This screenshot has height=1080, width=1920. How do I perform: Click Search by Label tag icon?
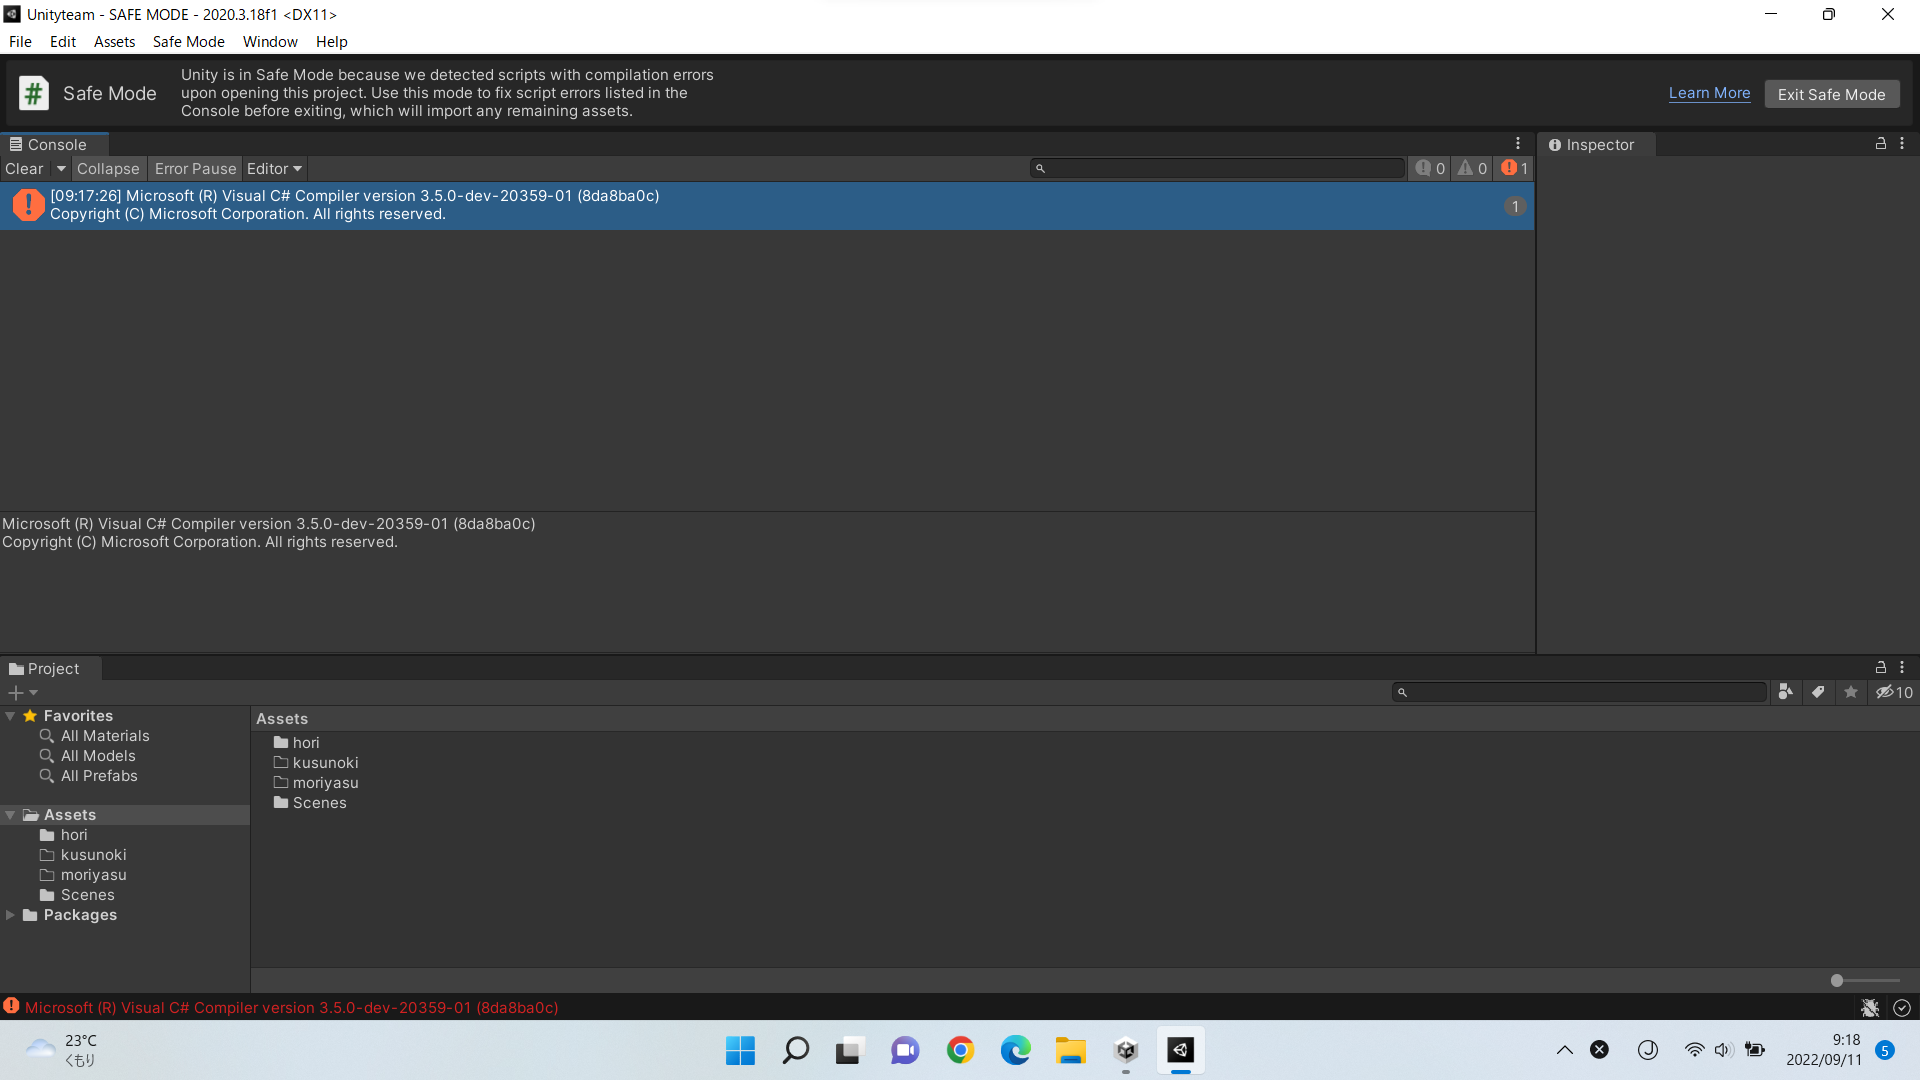click(x=1818, y=692)
